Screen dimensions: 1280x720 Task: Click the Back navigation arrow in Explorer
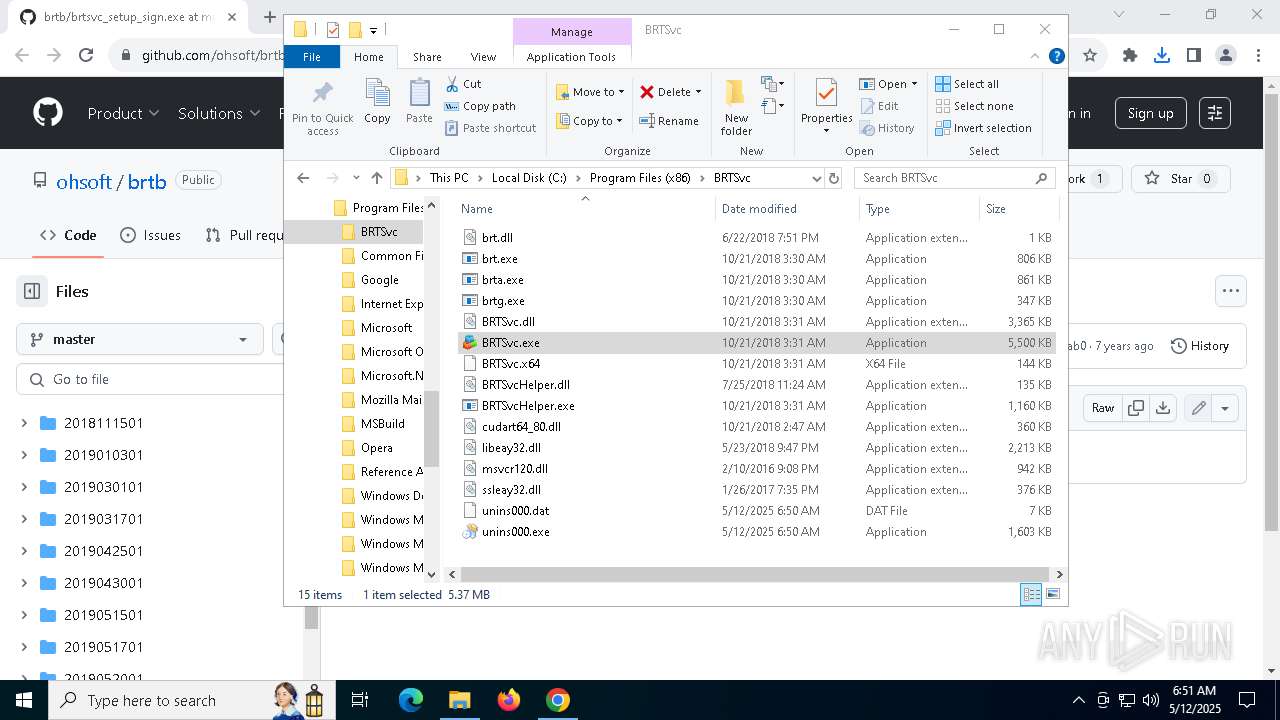303,178
